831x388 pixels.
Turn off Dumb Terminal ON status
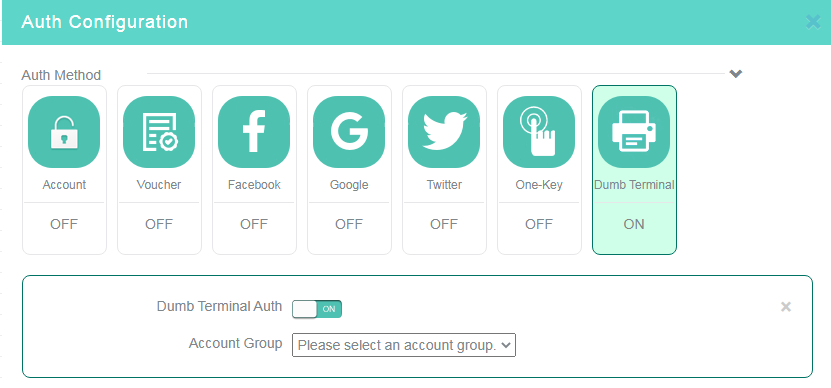point(634,224)
